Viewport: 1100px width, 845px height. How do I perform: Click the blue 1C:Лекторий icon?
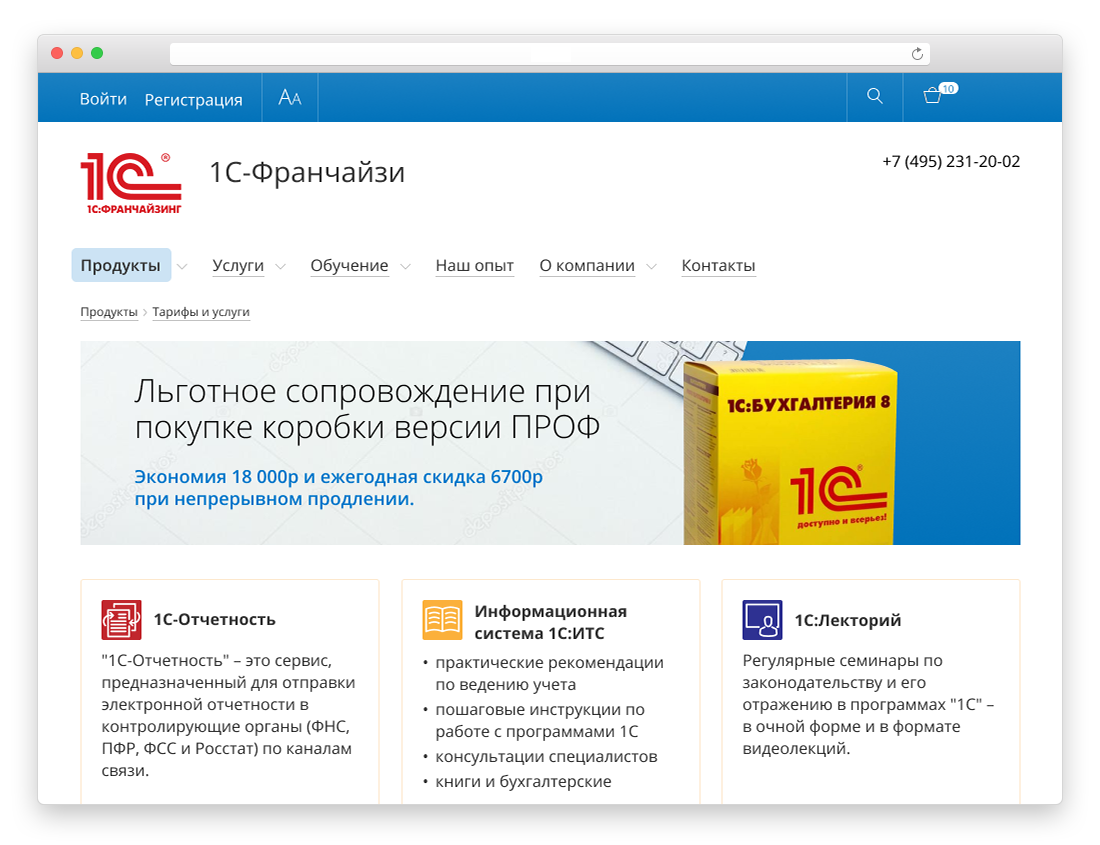[762, 619]
